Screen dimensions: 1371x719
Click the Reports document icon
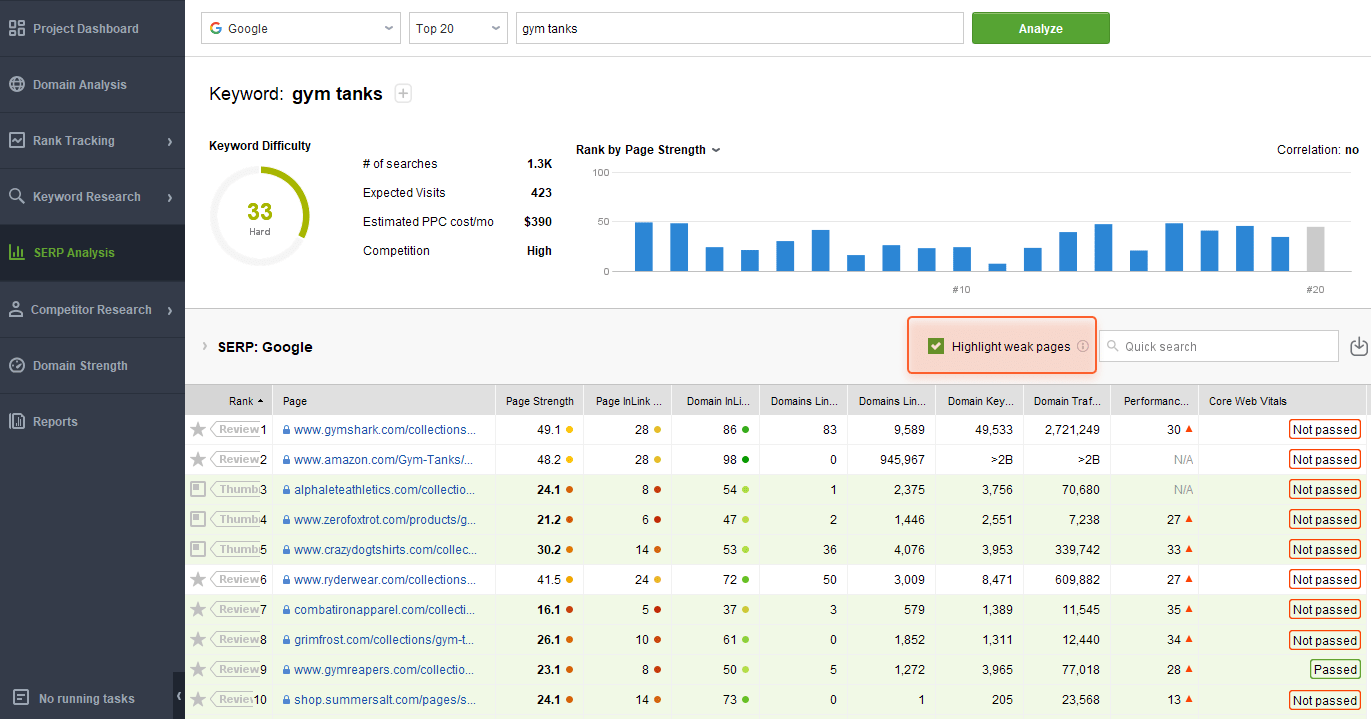pos(17,421)
